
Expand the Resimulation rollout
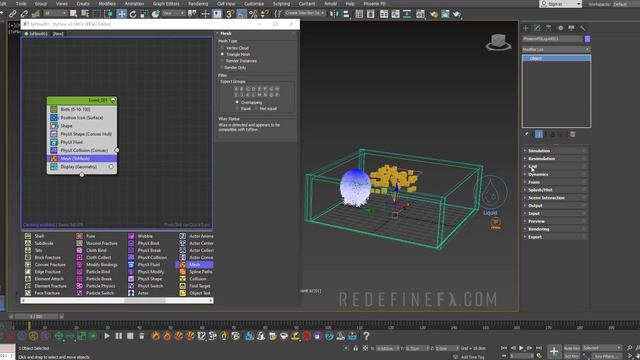tap(555, 158)
